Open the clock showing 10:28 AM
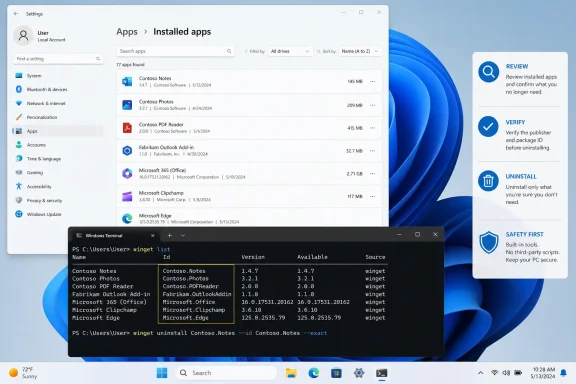This screenshot has height=384, width=576. pyautogui.click(x=543, y=373)
